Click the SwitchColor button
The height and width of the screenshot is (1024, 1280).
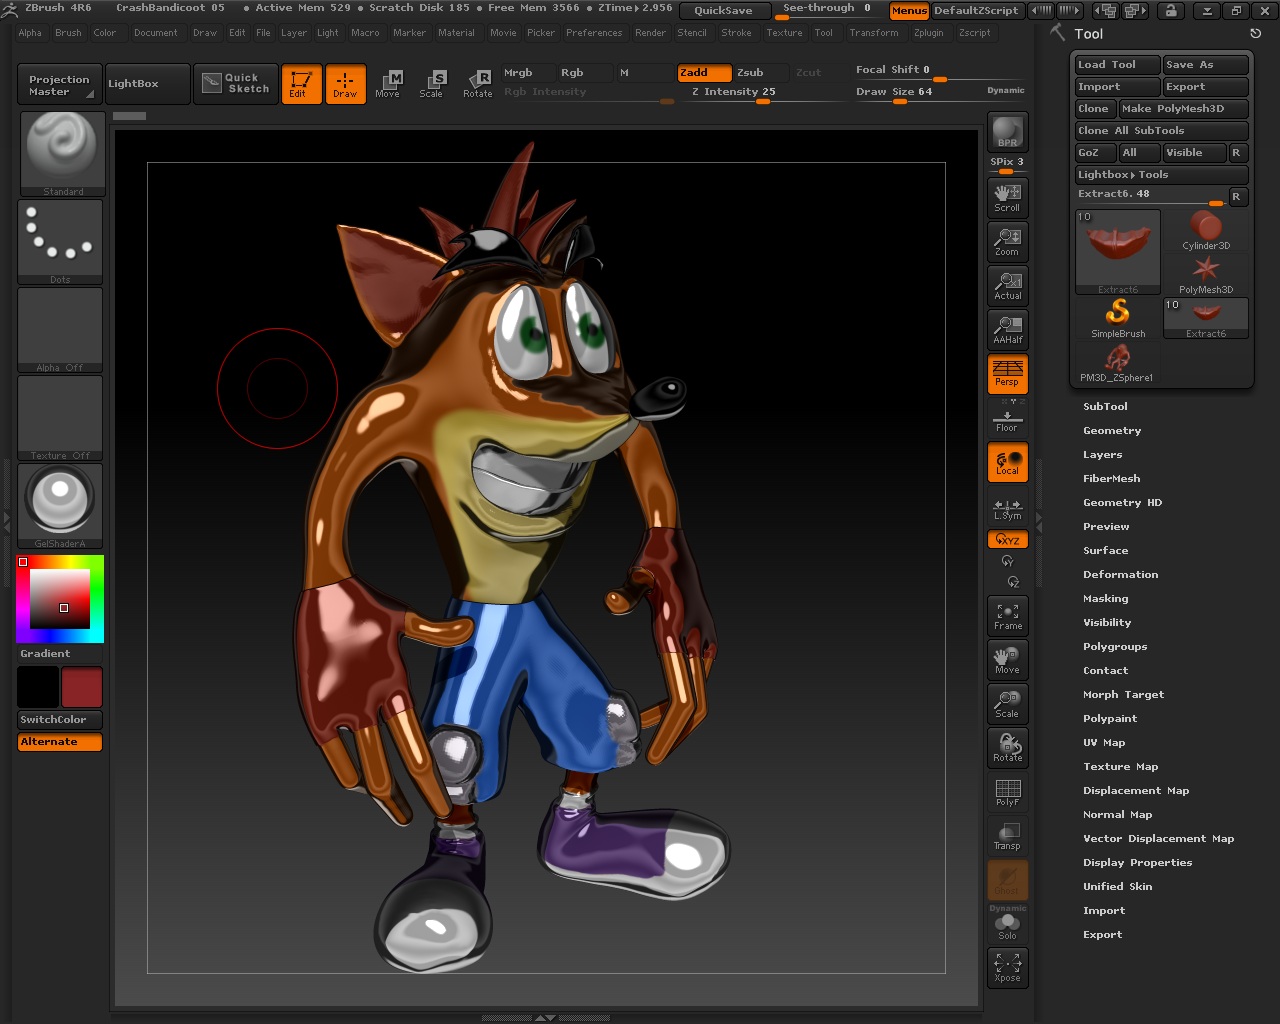tap(60, 720)
